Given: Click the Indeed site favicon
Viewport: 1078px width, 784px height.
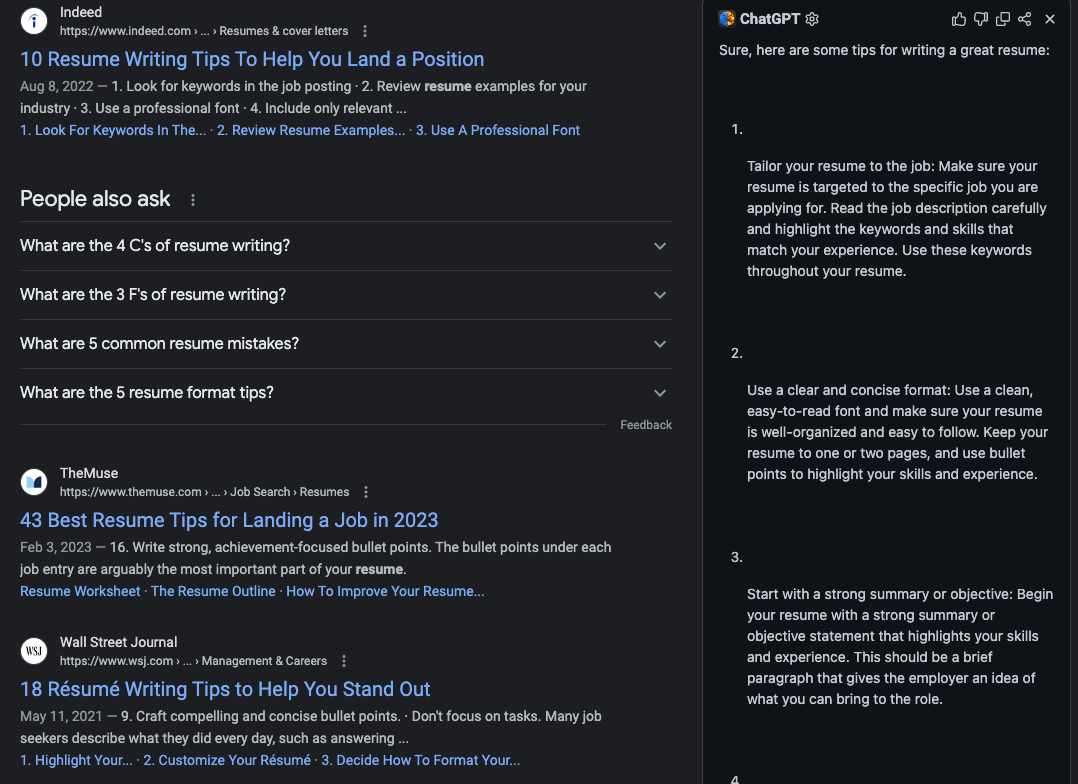Looking at the screenshot, I should pyautogui.click(x=34, y=21).
